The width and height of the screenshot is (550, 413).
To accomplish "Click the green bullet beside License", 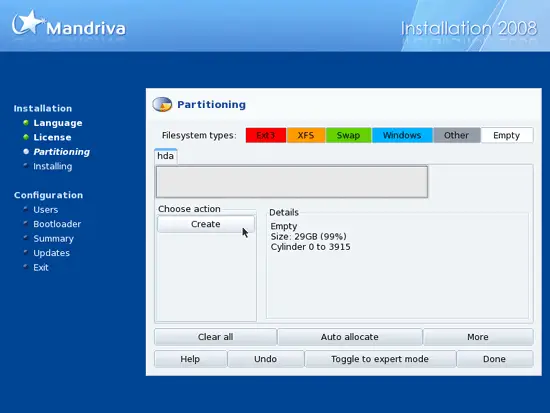I will (x=26, y=137).
